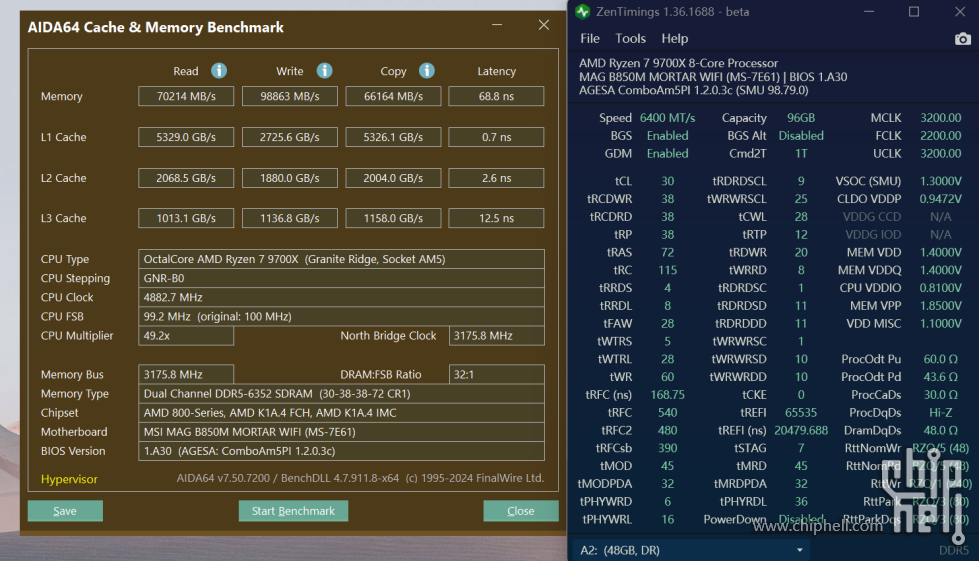Click the ProcDqDs value Hi-Z
The height and width of the screenshot is (561, 979).
(940, 412)
